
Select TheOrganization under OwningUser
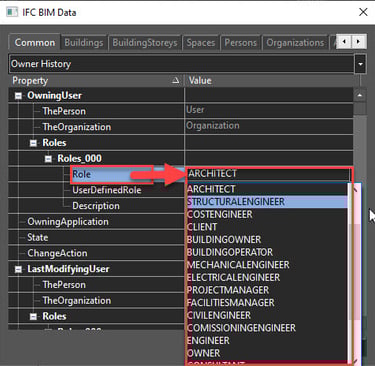(76, 127)
